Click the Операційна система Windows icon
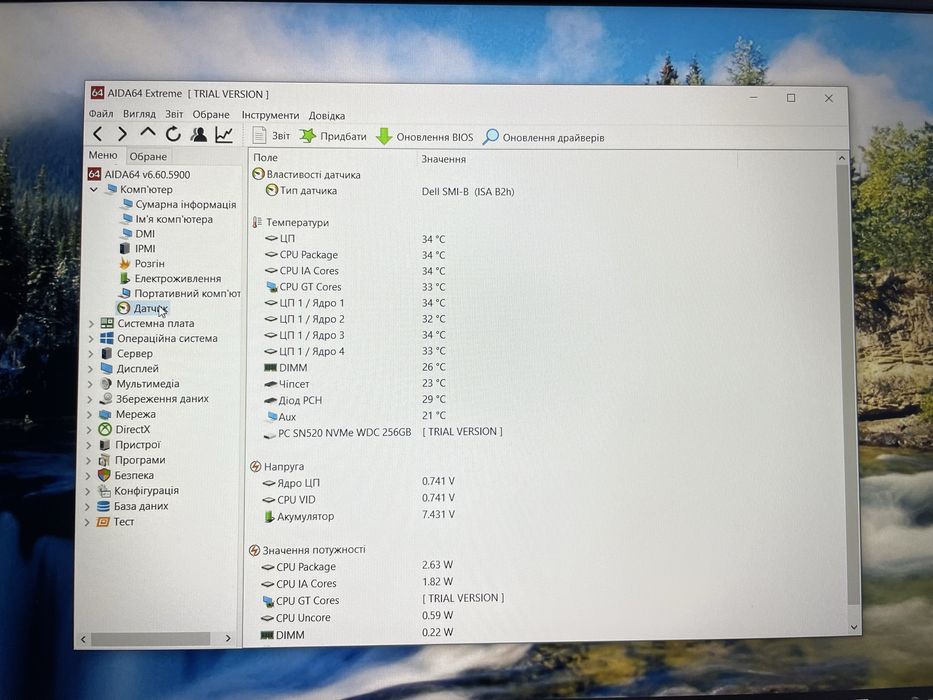The width and height of the screenshot is (933, 700). point(107,338)
